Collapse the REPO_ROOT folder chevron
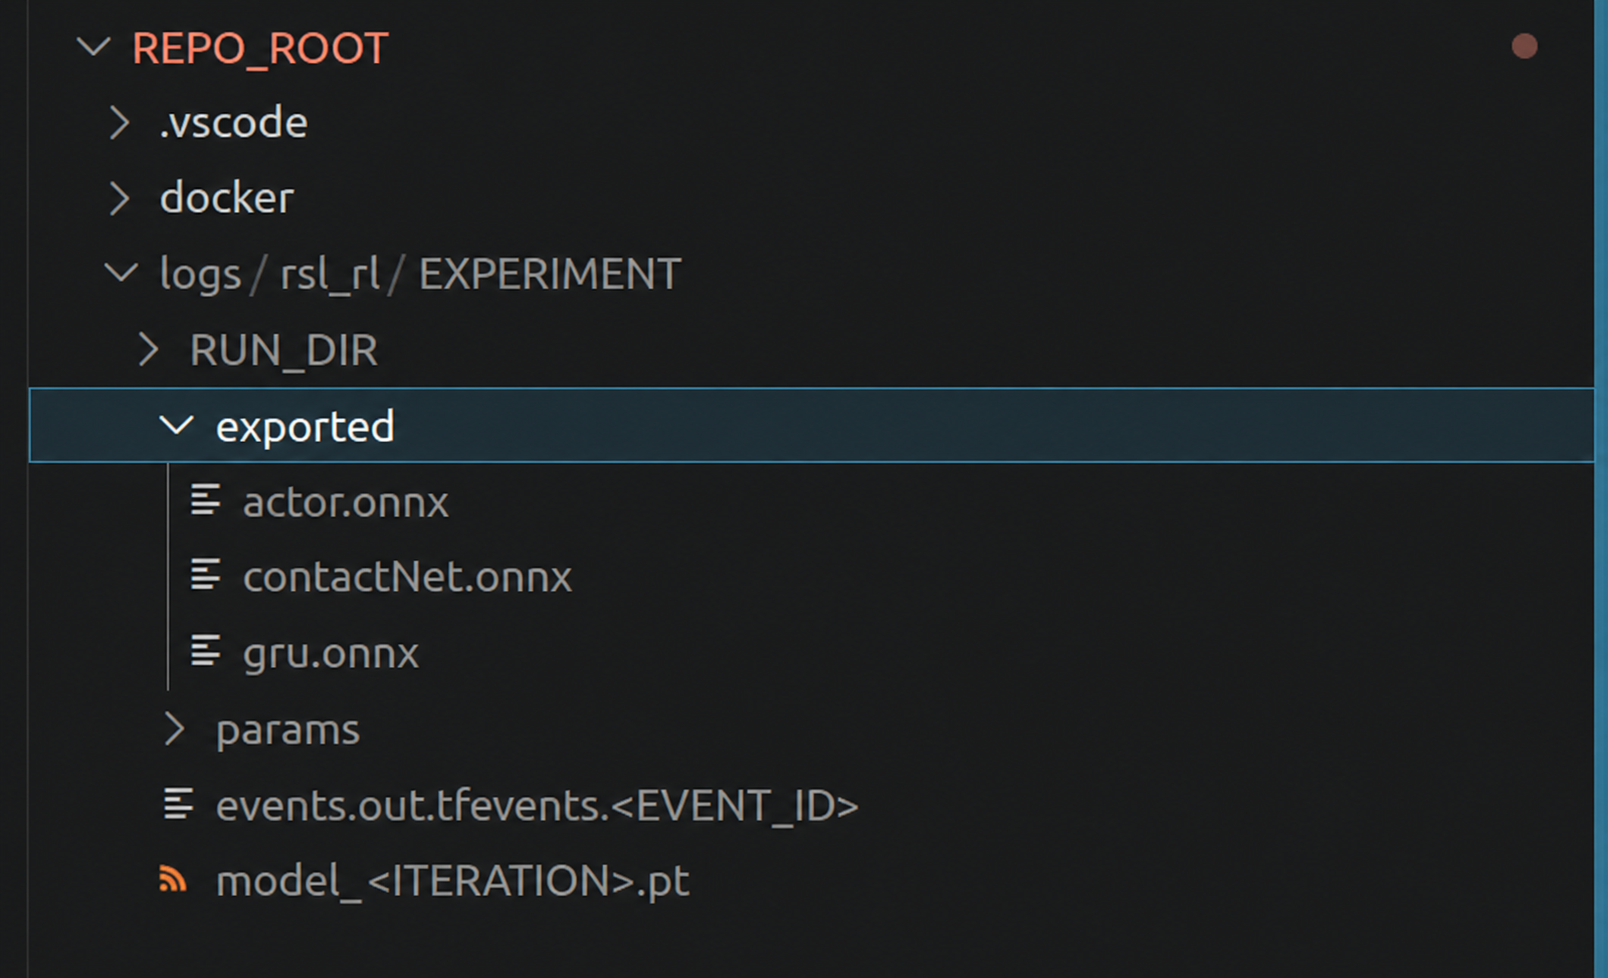The height and width of the screenshot is (978, 1608). click(x=94, y=47)
